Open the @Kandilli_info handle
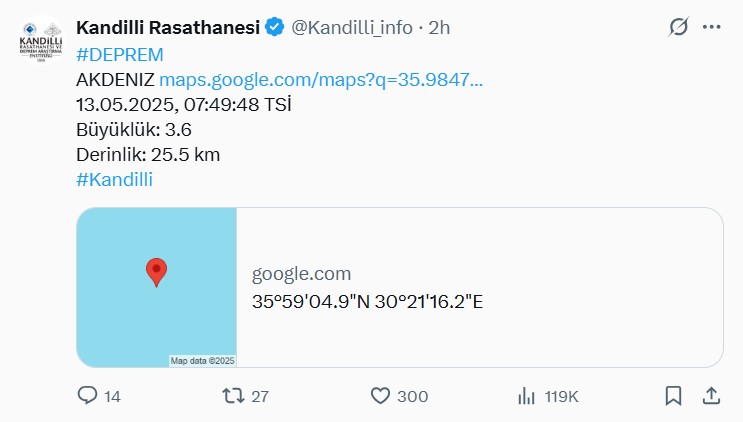The image size is (743, 422). point(351,27)
